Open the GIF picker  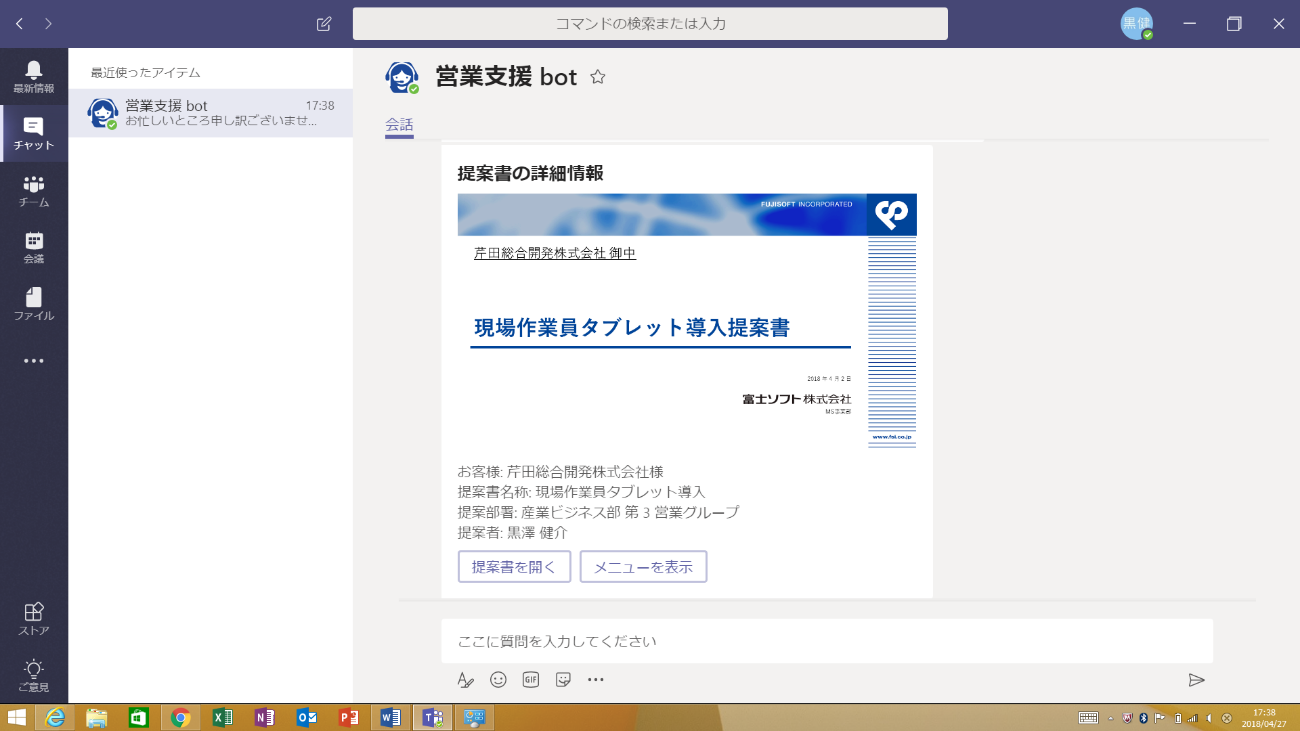531,680
